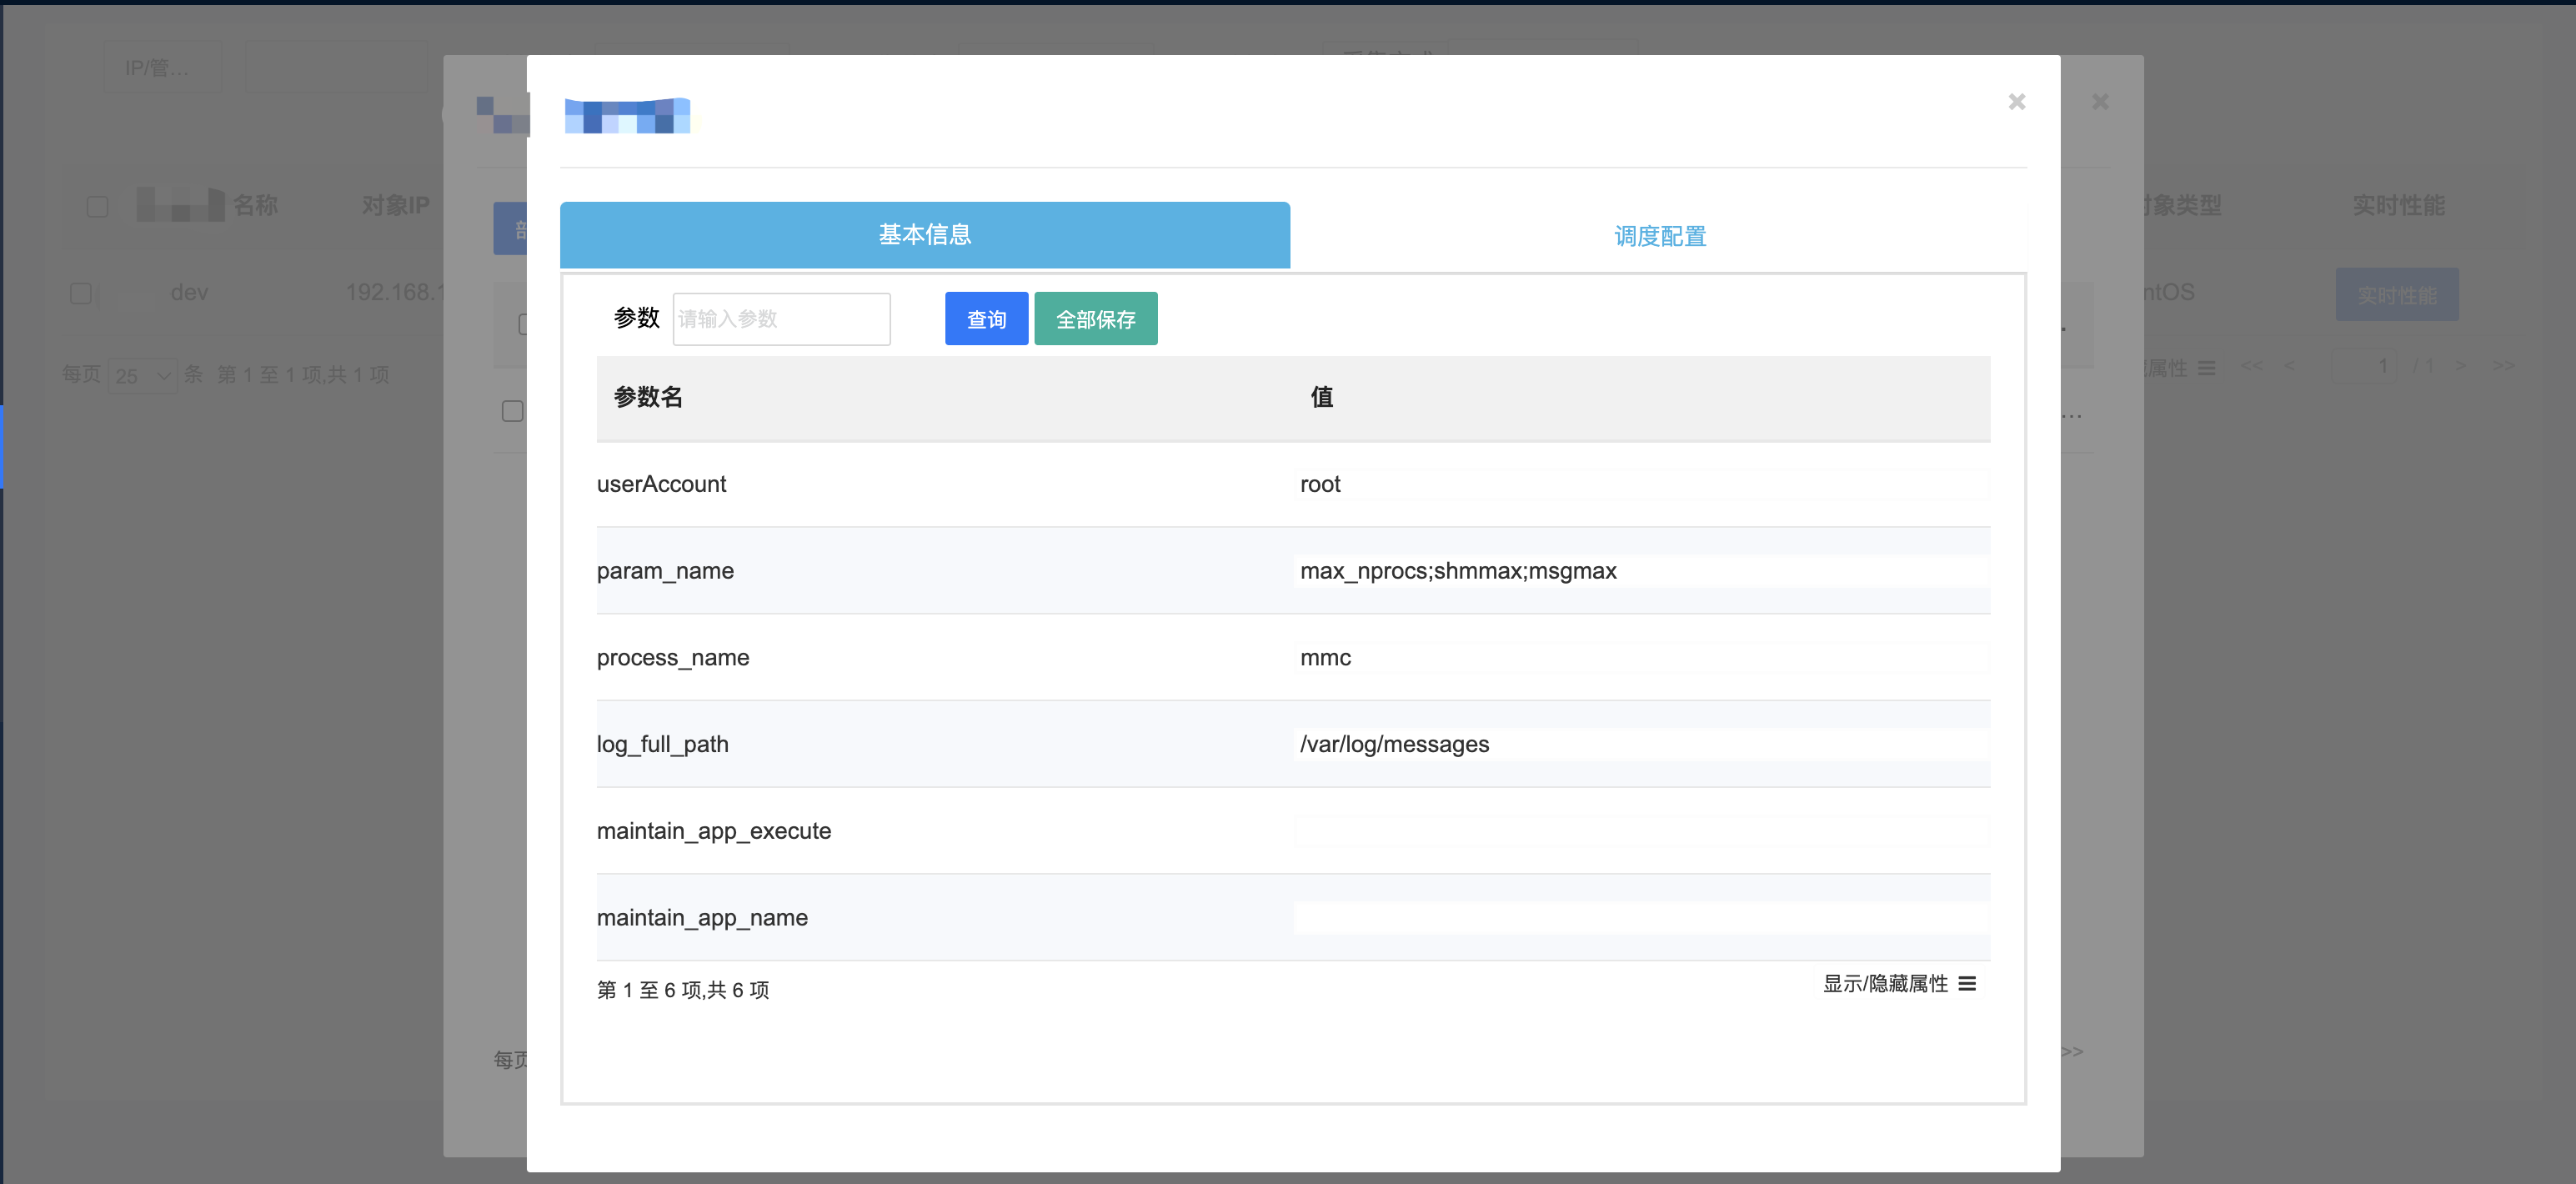This screenshot has height=1184, width=2576.
Task: Close the second dialog behind
Action: tap(2100, 102)
